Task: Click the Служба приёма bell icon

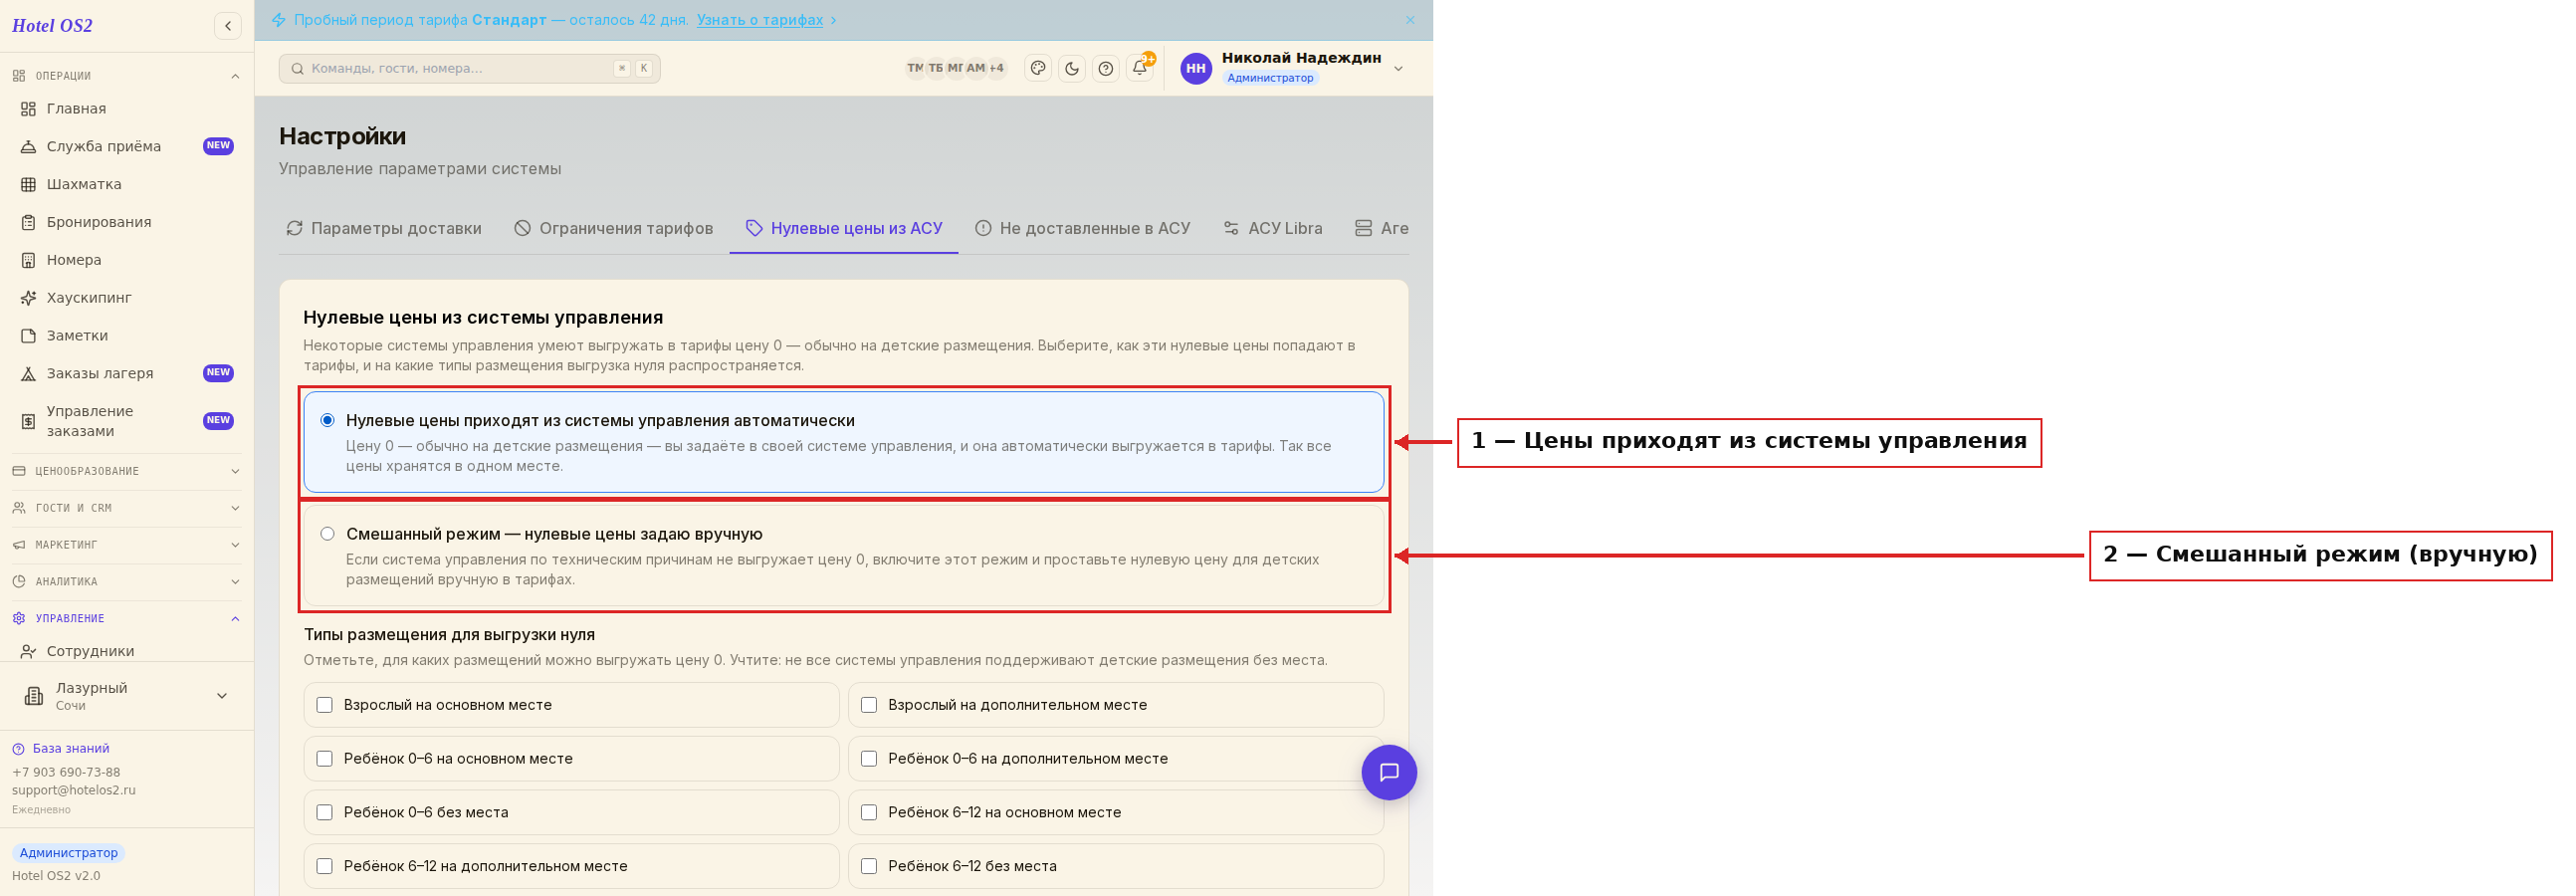Action: click(x=29, y=146)
